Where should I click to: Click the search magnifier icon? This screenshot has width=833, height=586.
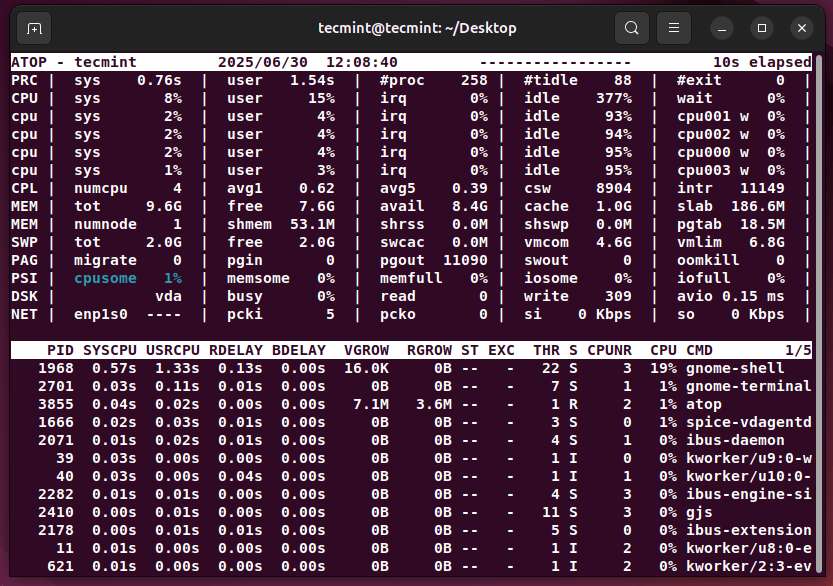coord(631,28)
